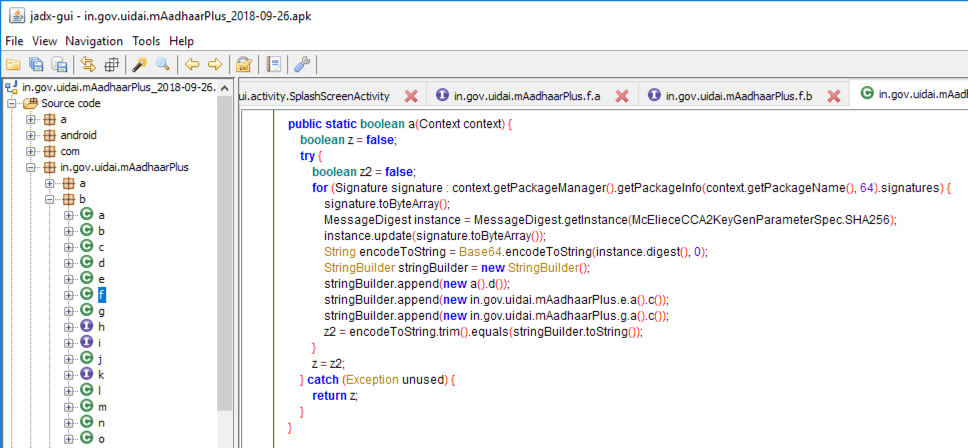Click the Export as gradle project icon
The width and height of the screenshot is (968, 448).
(60, 65)
